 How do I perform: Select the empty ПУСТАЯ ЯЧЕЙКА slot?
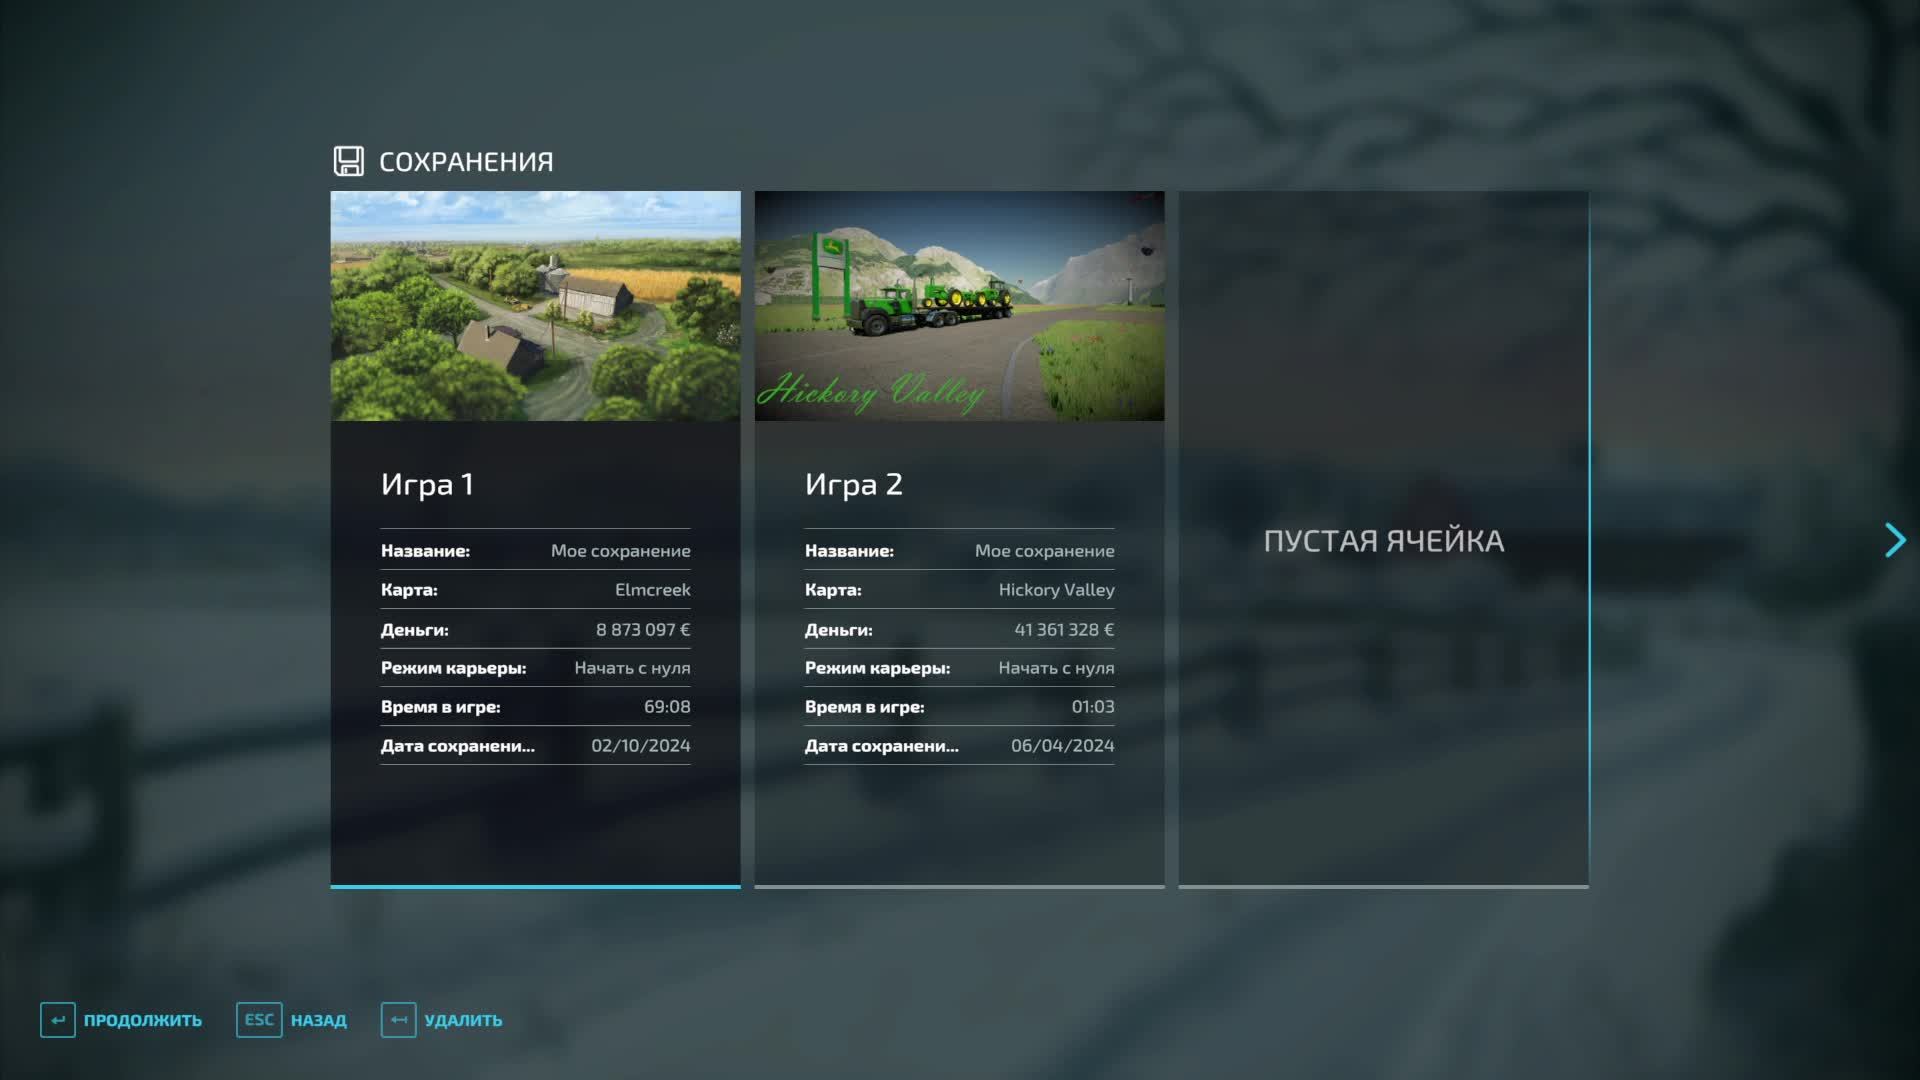point(1383,540)
